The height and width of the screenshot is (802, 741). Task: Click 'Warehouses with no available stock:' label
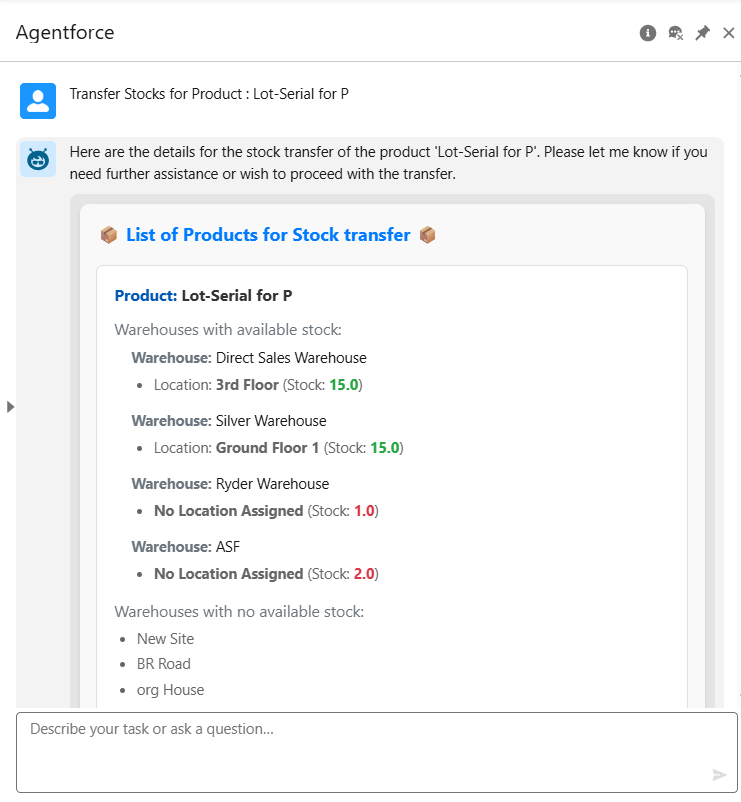pos(239,612)
